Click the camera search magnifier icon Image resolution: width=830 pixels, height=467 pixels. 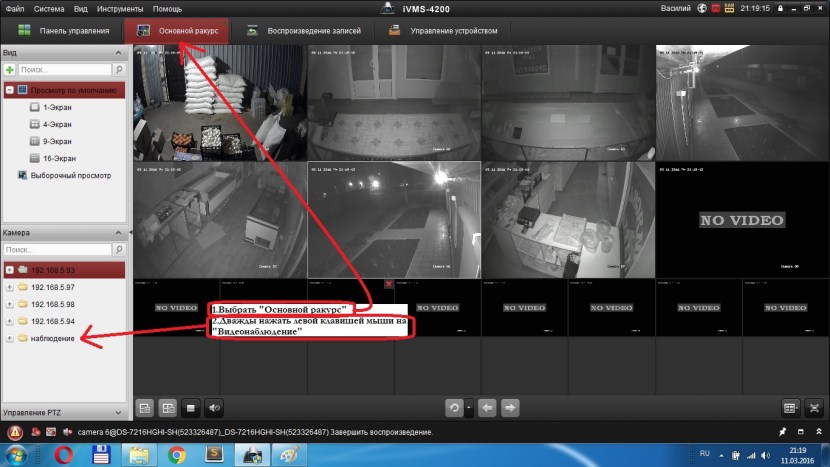pos(119,249)
